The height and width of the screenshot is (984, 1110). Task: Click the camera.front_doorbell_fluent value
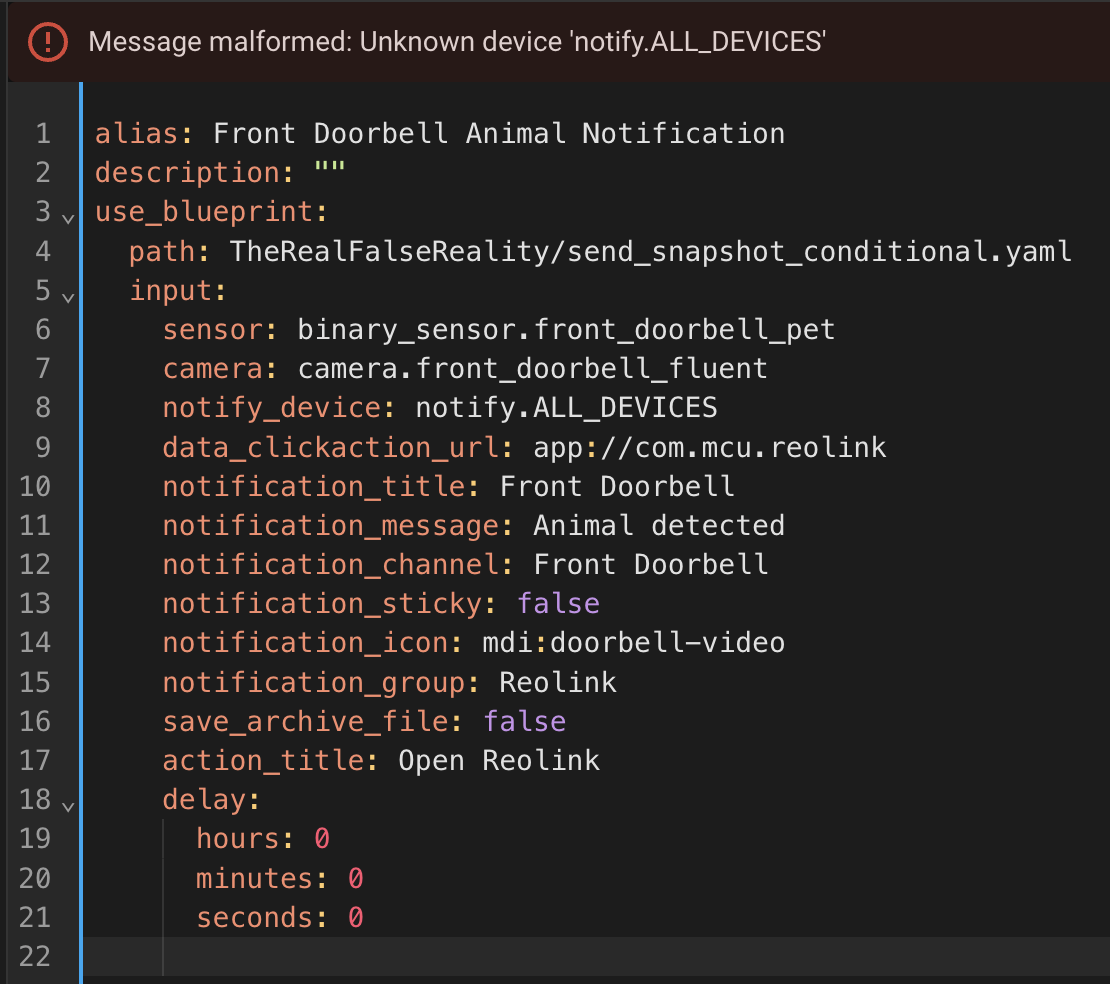click(532, 369)
